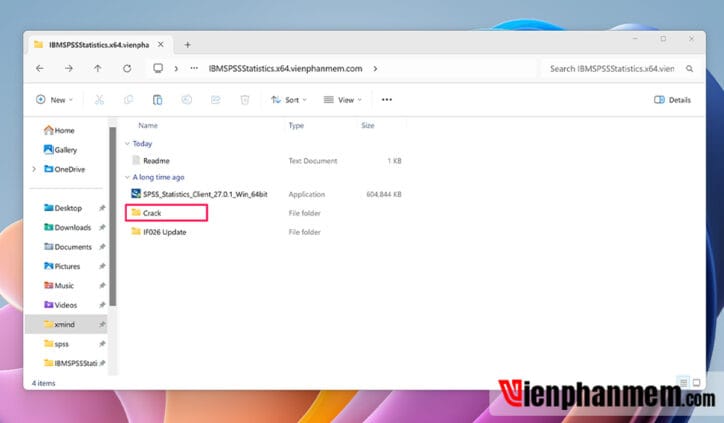Select IBMSPSSStati folder in sidebar
The height and width of the screenshot is (423, 724).
coord(71,363)
